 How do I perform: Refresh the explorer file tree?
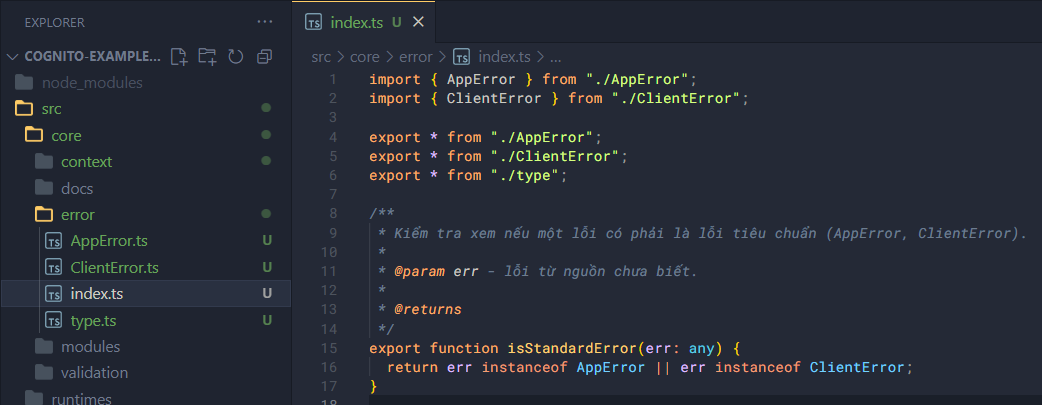[x=236, y=57]
